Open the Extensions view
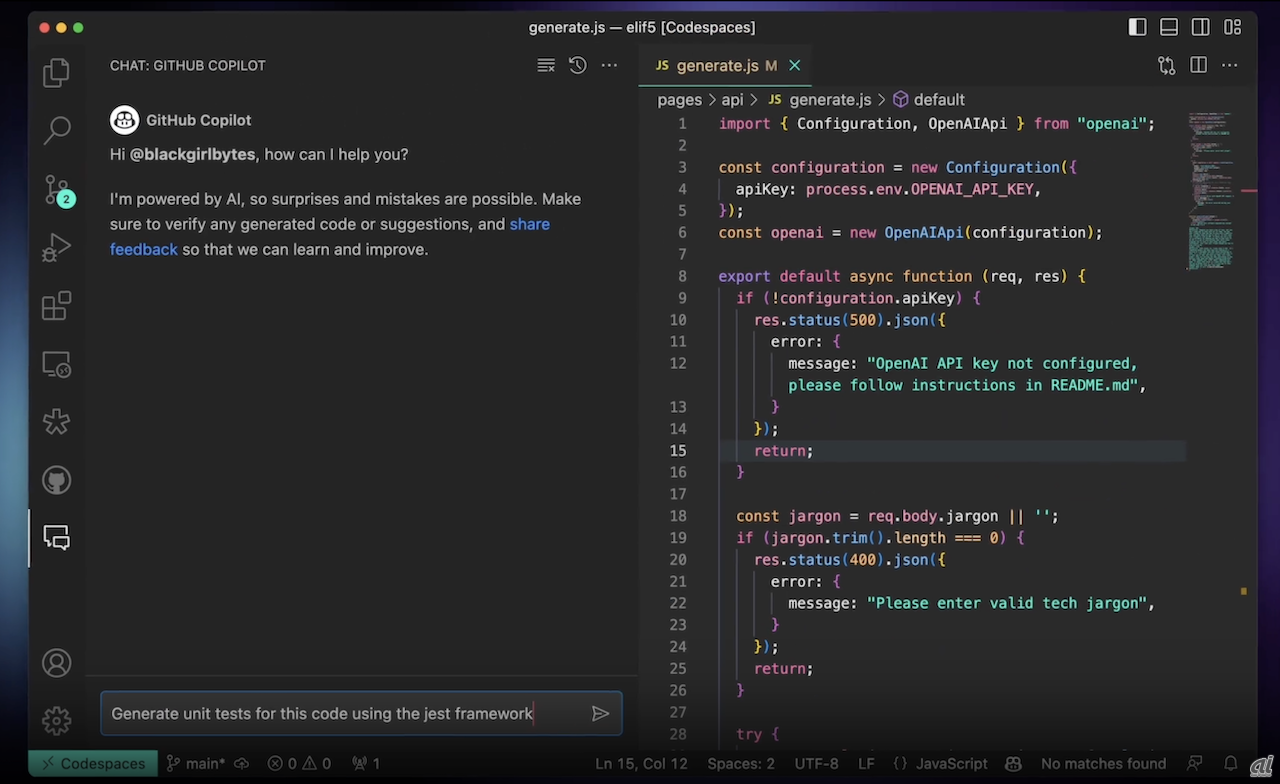Image resolution: width=1280 pixels, height=784 pixels. pyautogui.click(x=56, y=305)
